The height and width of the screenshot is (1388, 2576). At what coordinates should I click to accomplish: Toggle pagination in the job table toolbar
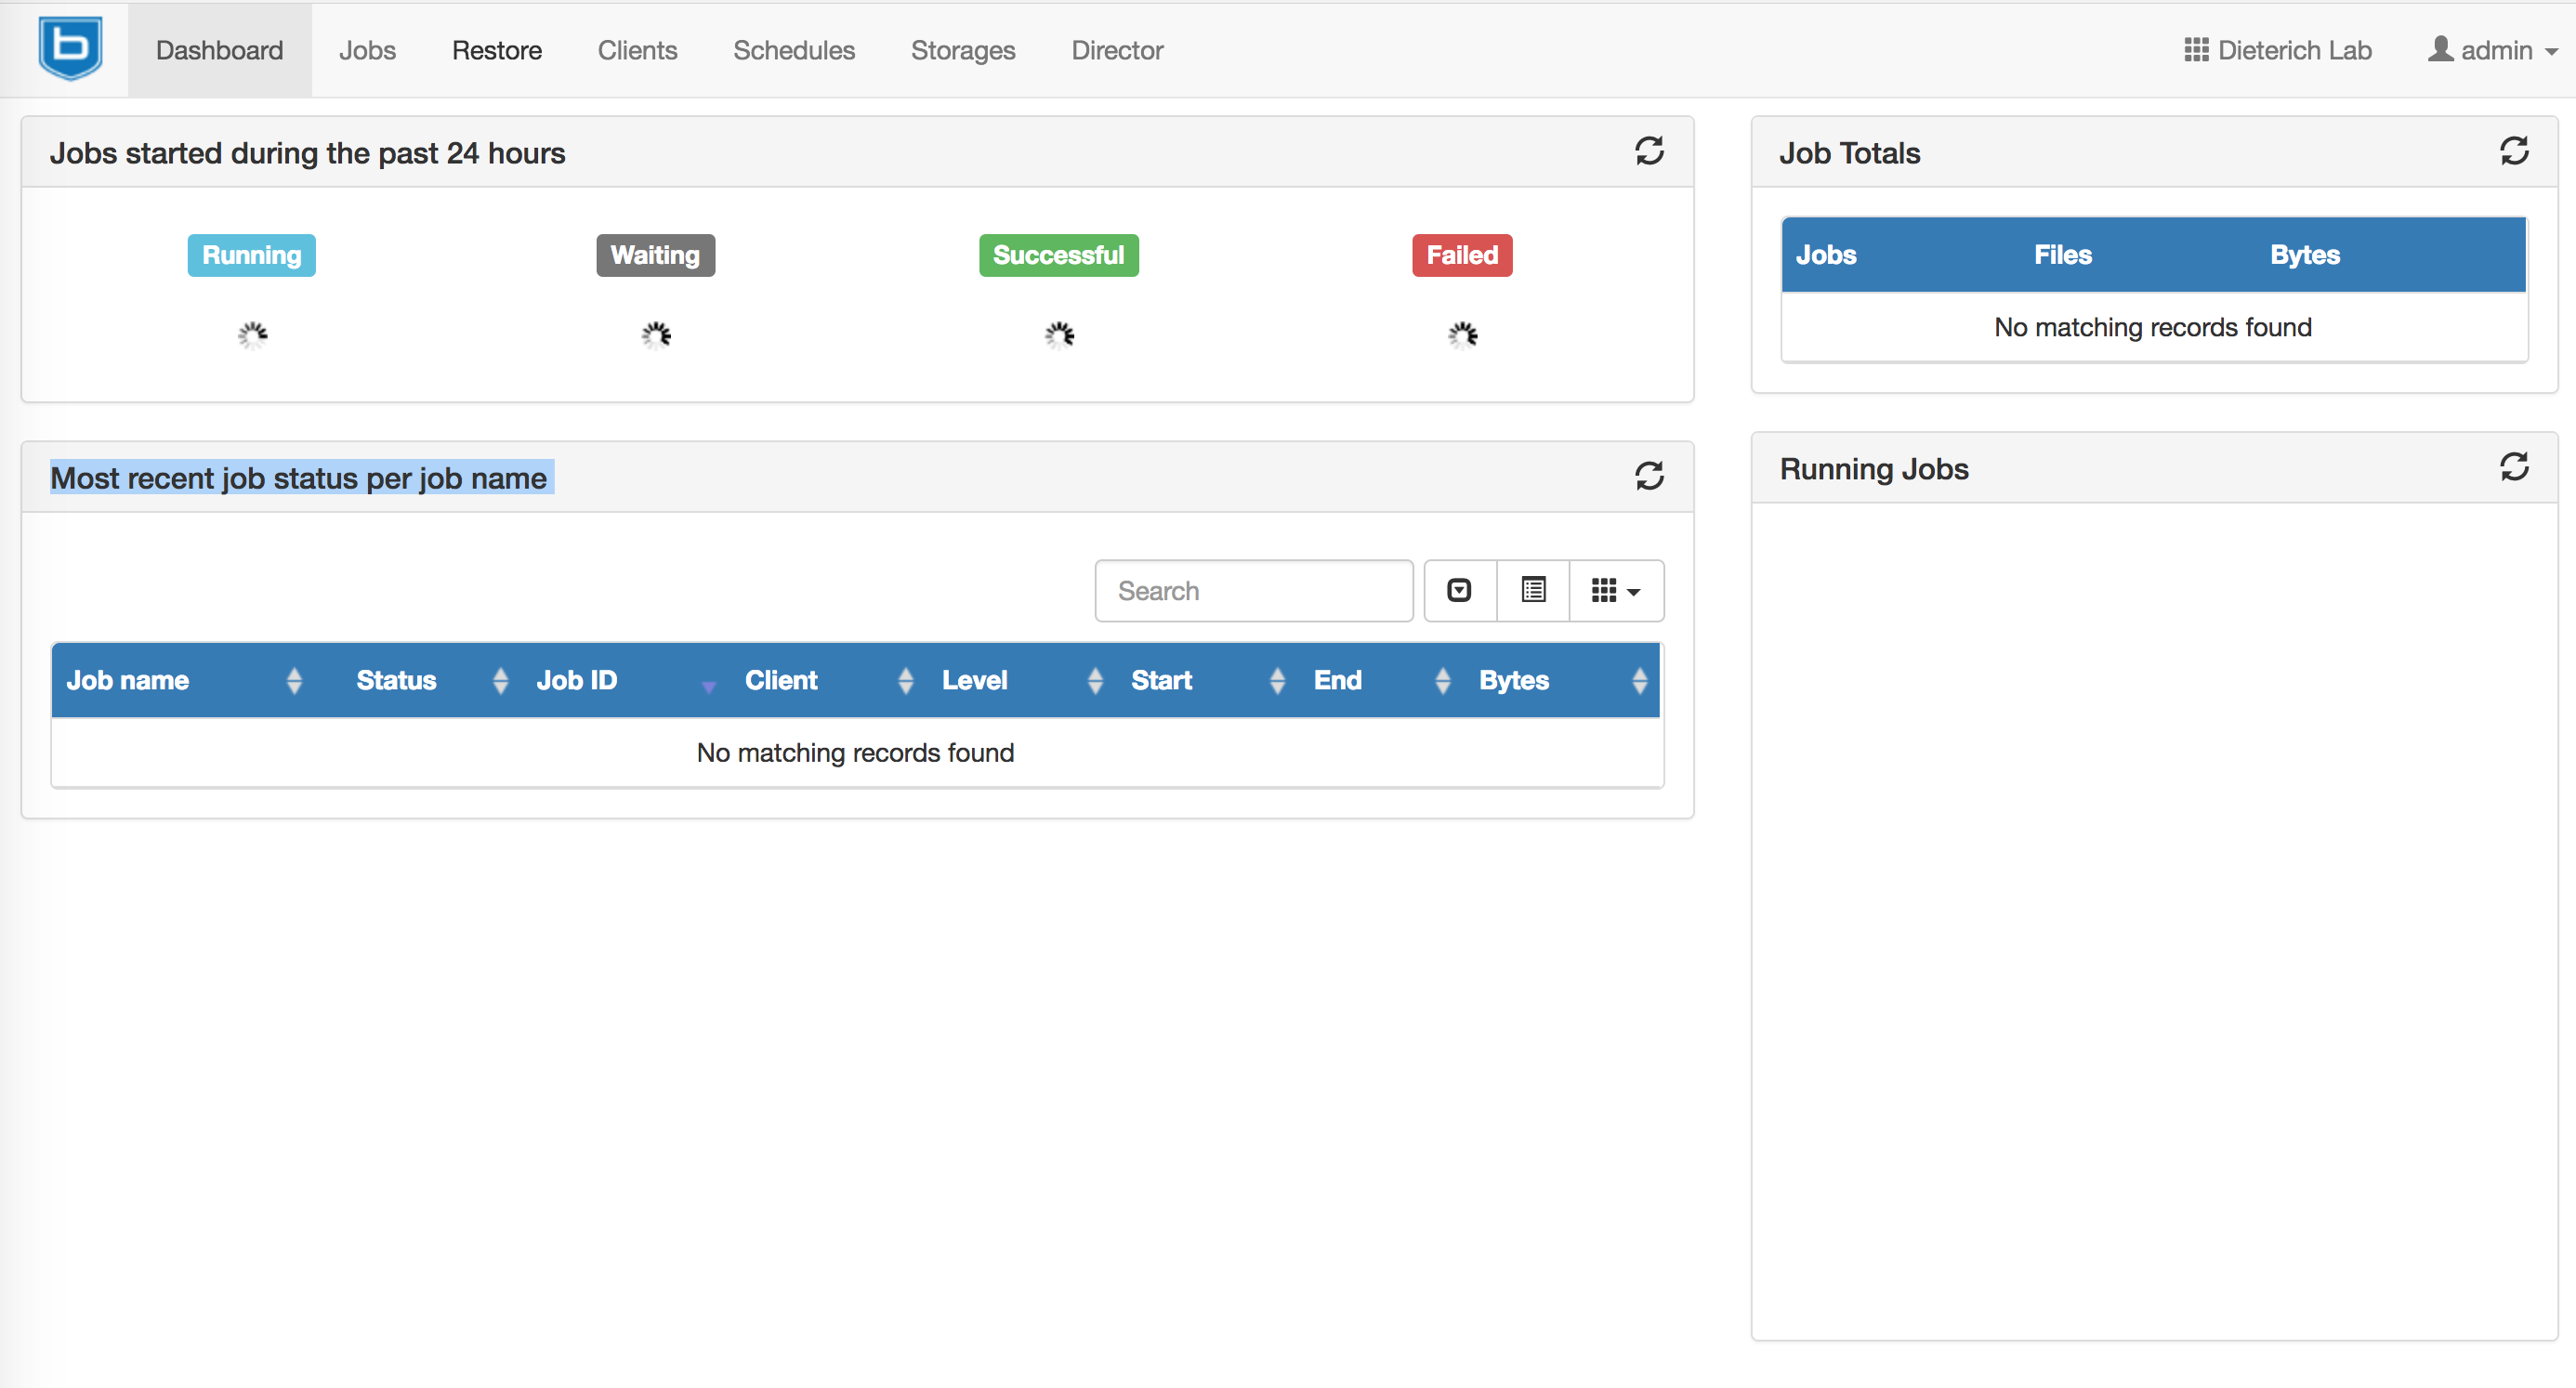coord(1460,590)
